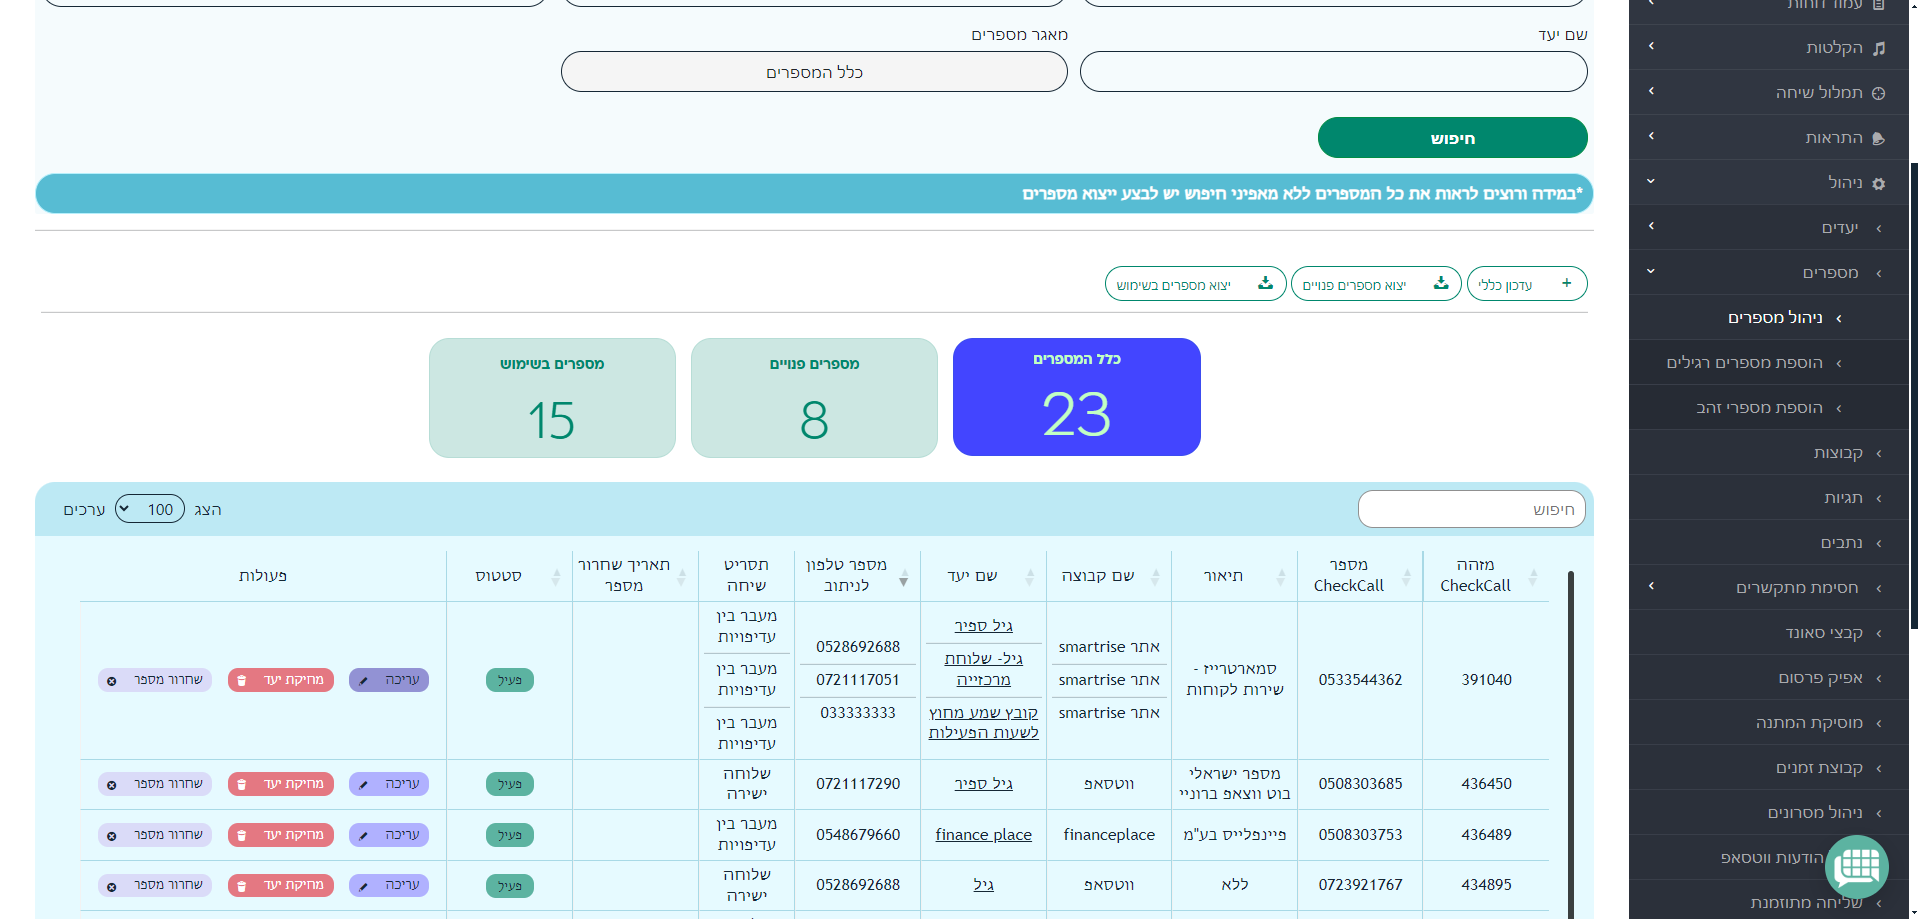Open גיל link in row 434895
Image resolution: width=1920 pixels, height=919 pixels.
(x=983, y=884)
